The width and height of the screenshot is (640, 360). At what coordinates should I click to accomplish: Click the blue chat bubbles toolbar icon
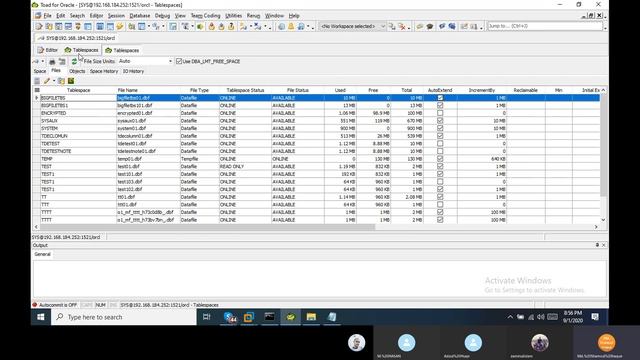tap(452, 27)
